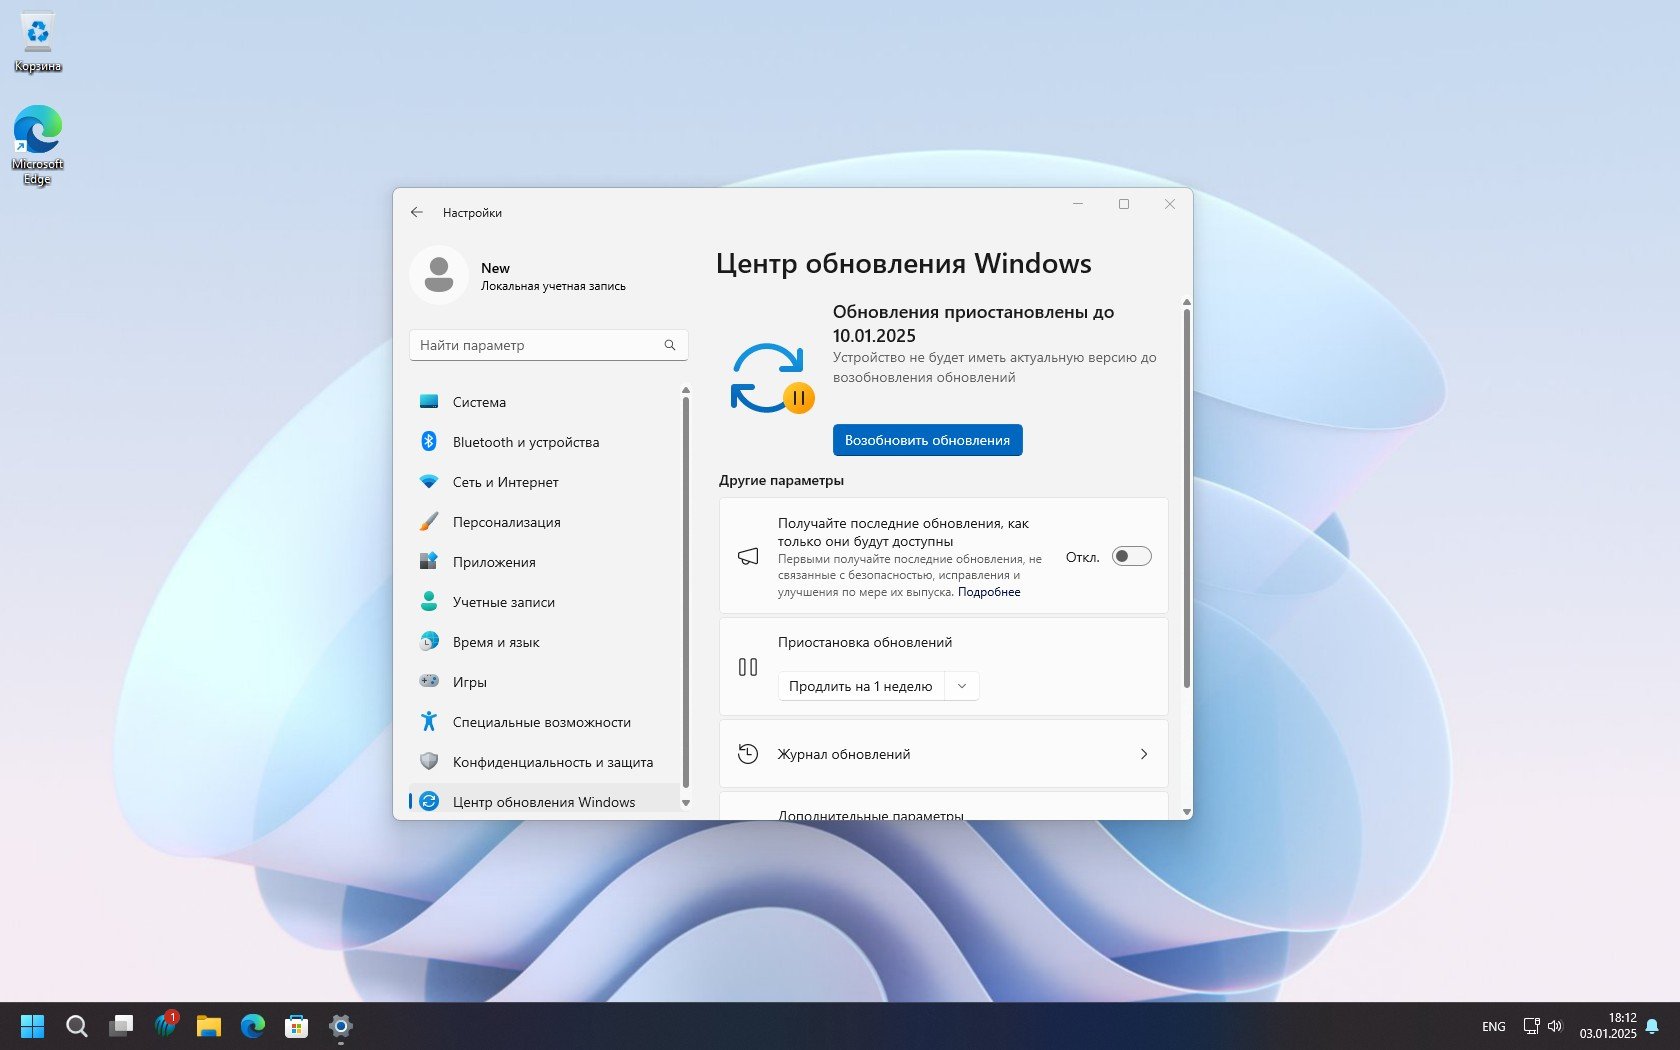Click the back arrow in Settings
The width and height of the screenshot is (1680, 1050).
coord(417,212)
